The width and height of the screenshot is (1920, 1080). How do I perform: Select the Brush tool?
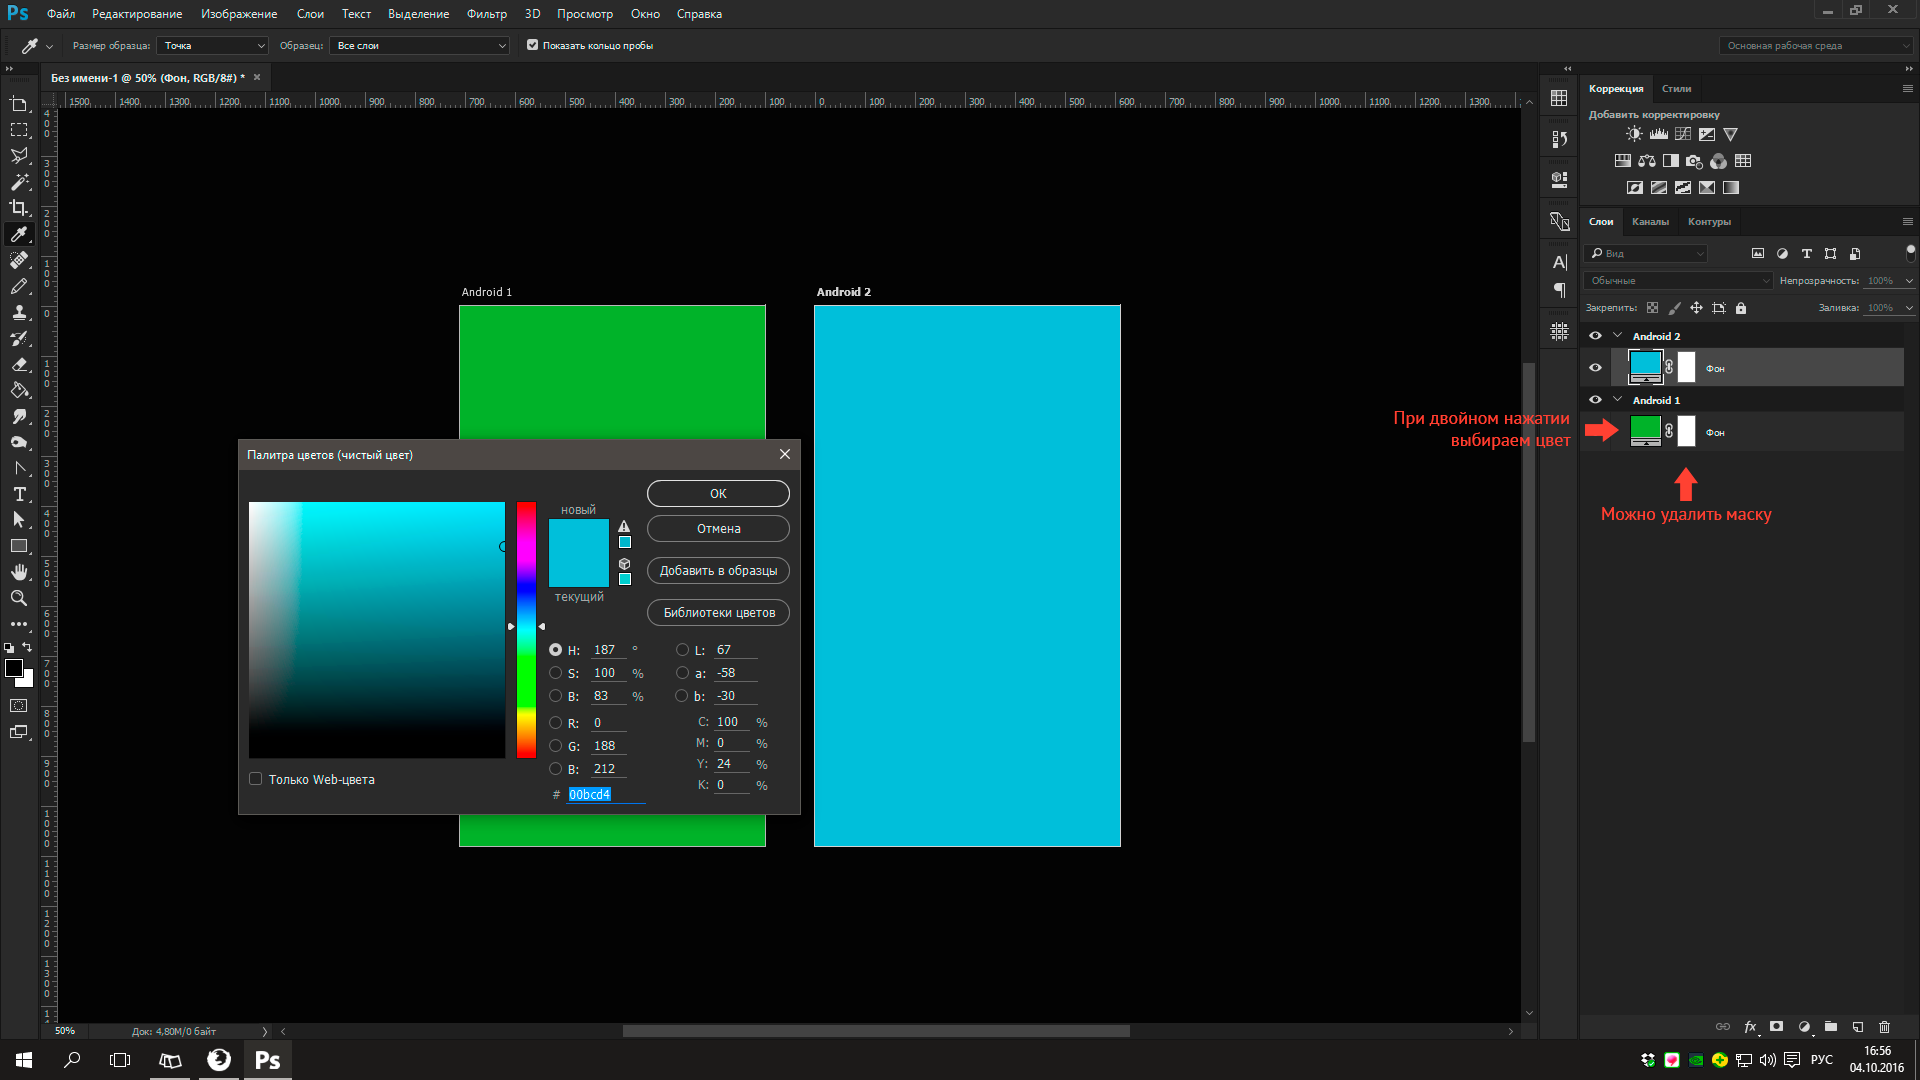[x=19, y=286]
